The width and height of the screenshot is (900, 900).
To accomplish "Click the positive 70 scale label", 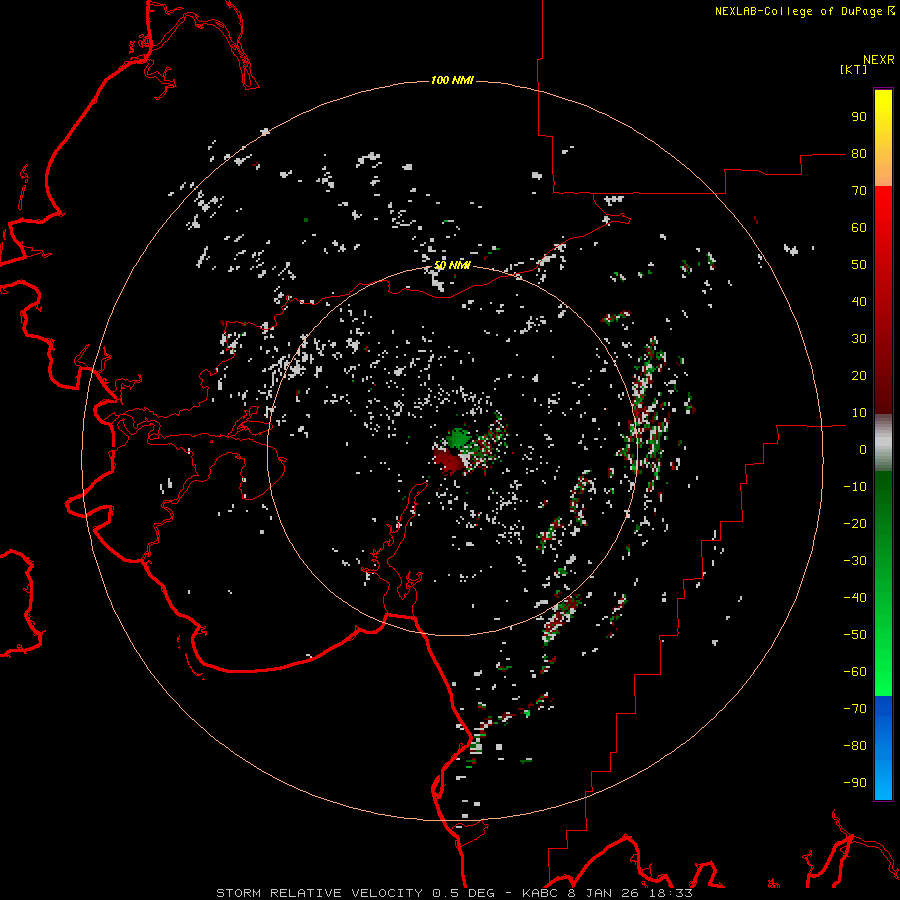I will click(859, 191).
